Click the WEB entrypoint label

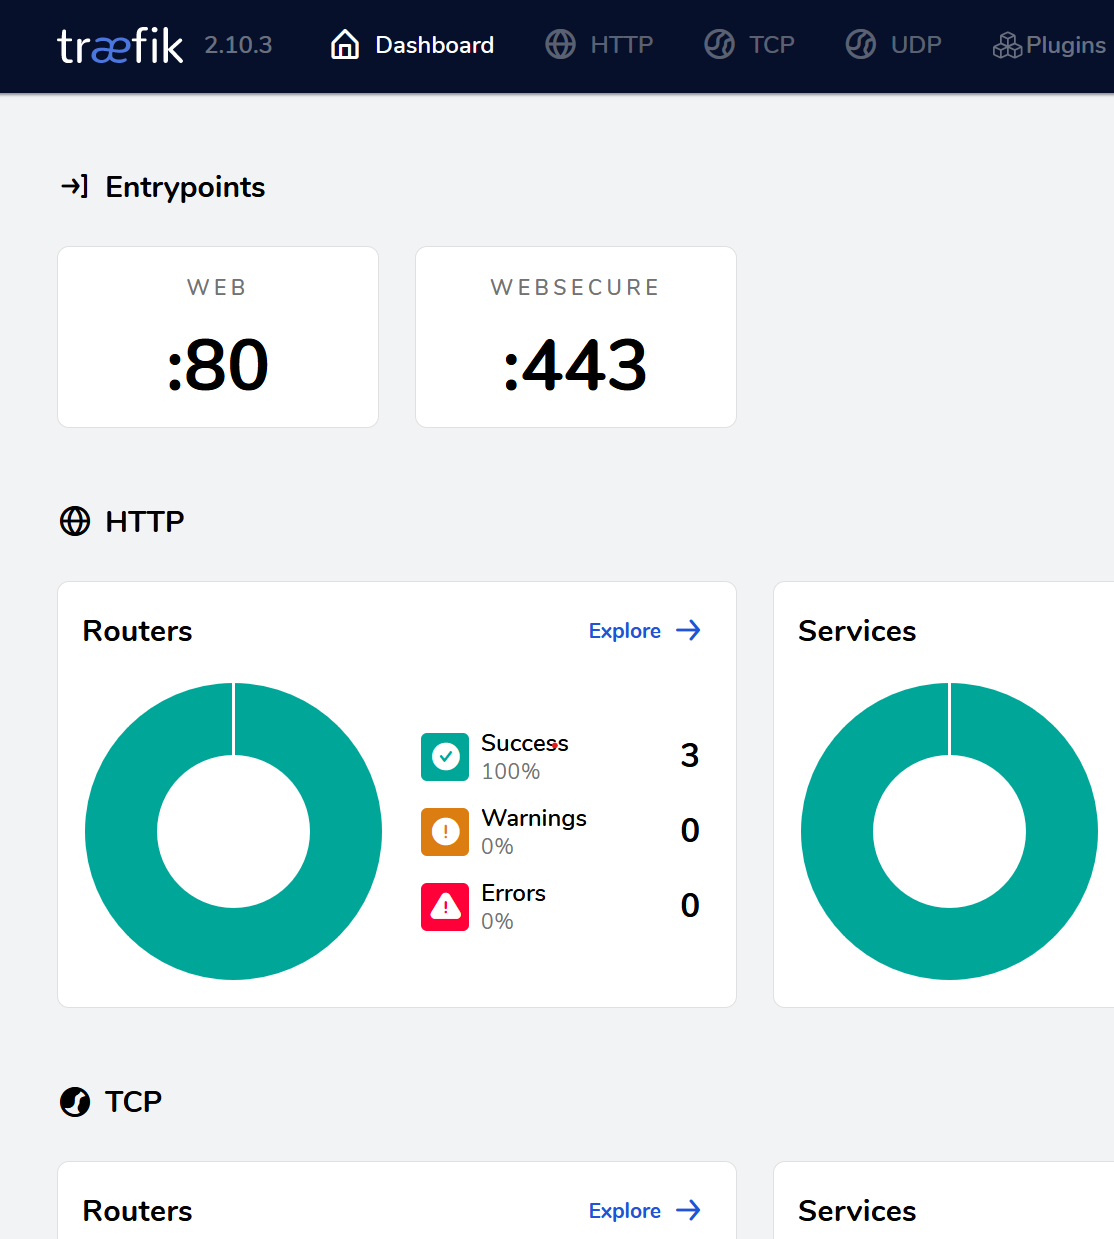point(217,288)
